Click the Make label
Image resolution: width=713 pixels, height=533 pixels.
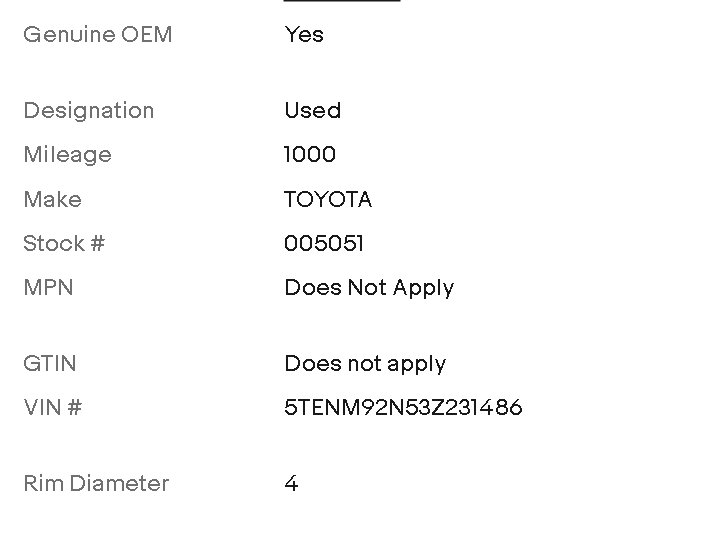(x=52, y=199)
